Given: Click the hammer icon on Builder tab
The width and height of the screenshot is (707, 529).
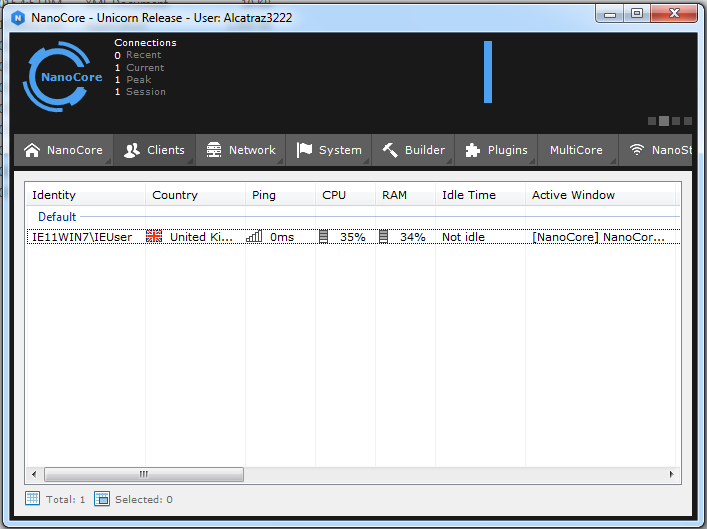Looking at the screenshot, I should (x=390, y=150).
